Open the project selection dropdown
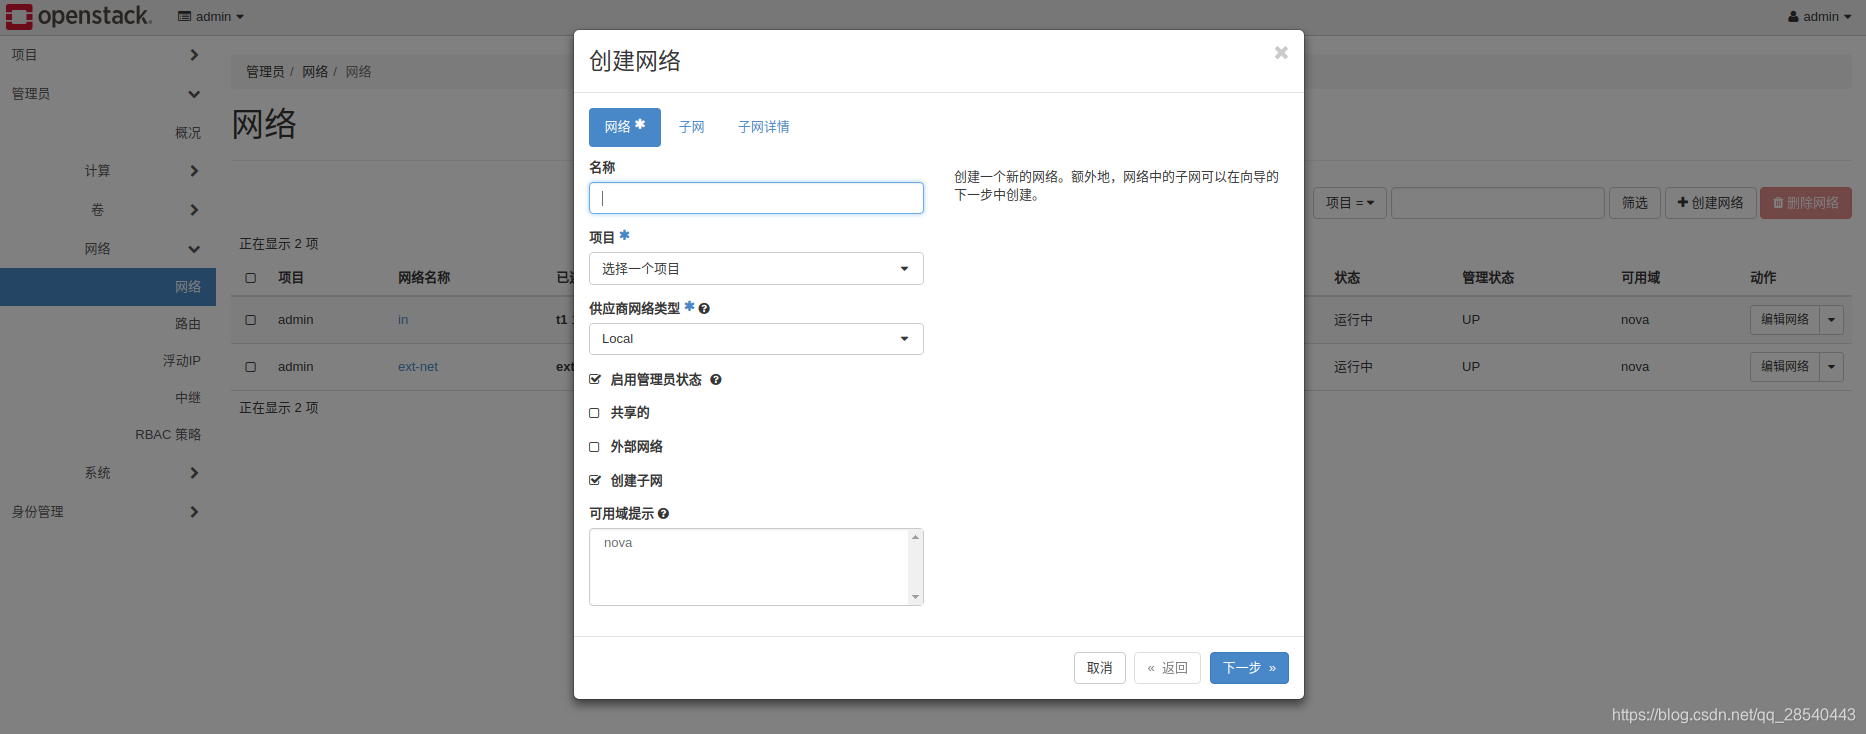1866x734 pixels. (x=756, y=269)
